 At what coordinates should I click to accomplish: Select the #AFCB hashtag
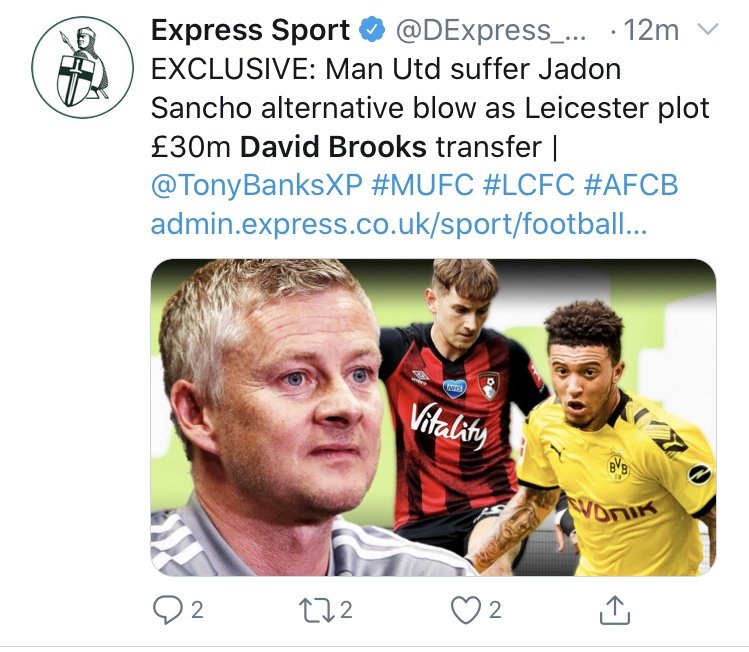point(631,184)
